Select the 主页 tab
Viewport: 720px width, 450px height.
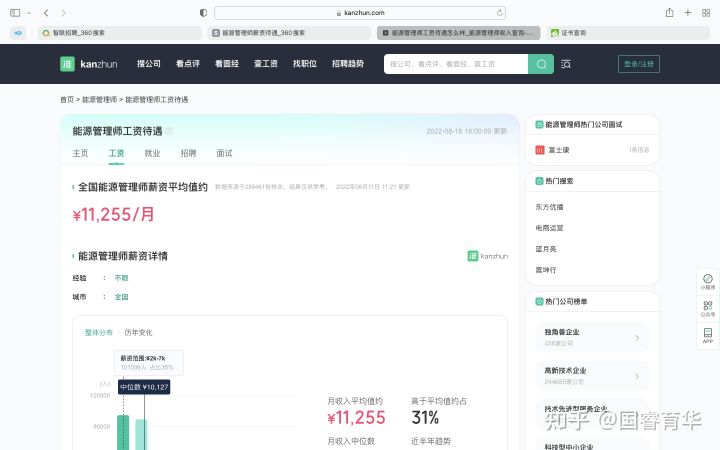[x=80, y=153]
